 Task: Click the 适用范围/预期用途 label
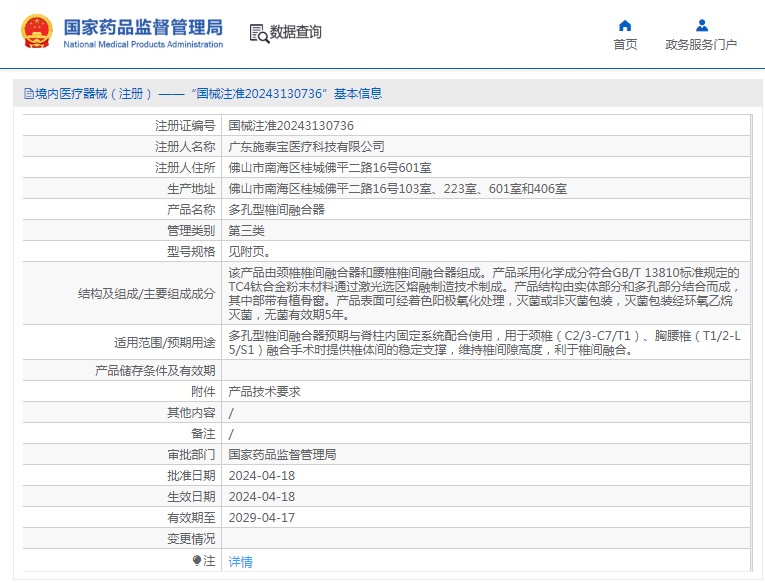(164, 343)
